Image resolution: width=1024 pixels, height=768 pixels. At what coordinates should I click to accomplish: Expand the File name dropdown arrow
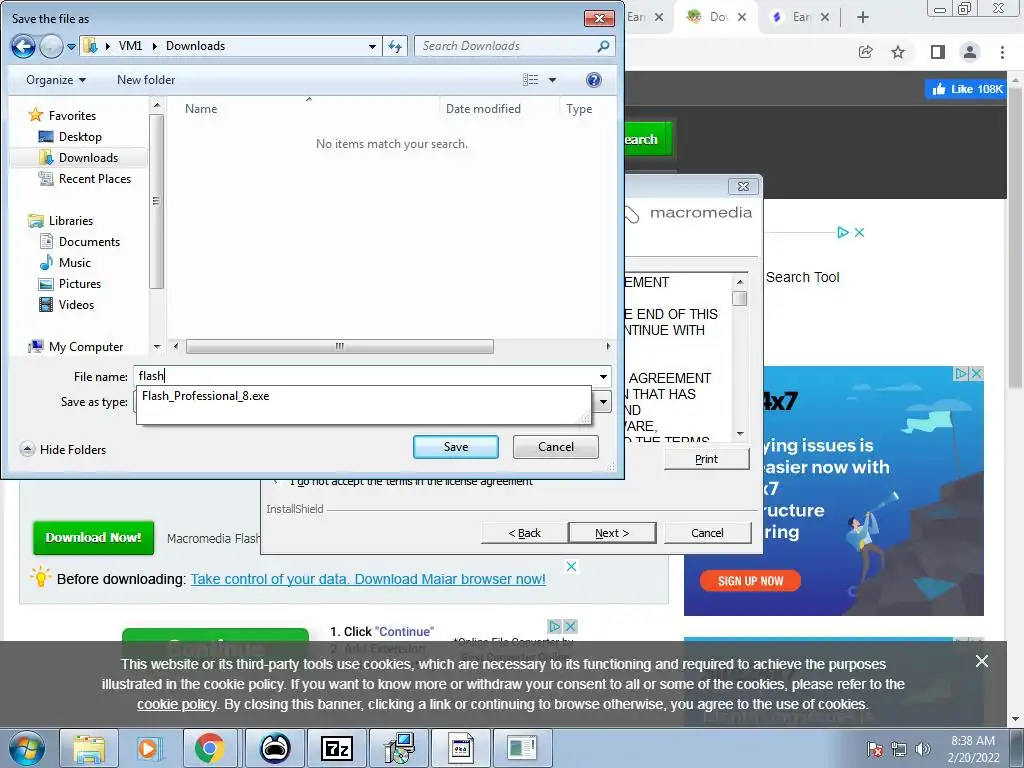tap(603, 376)
